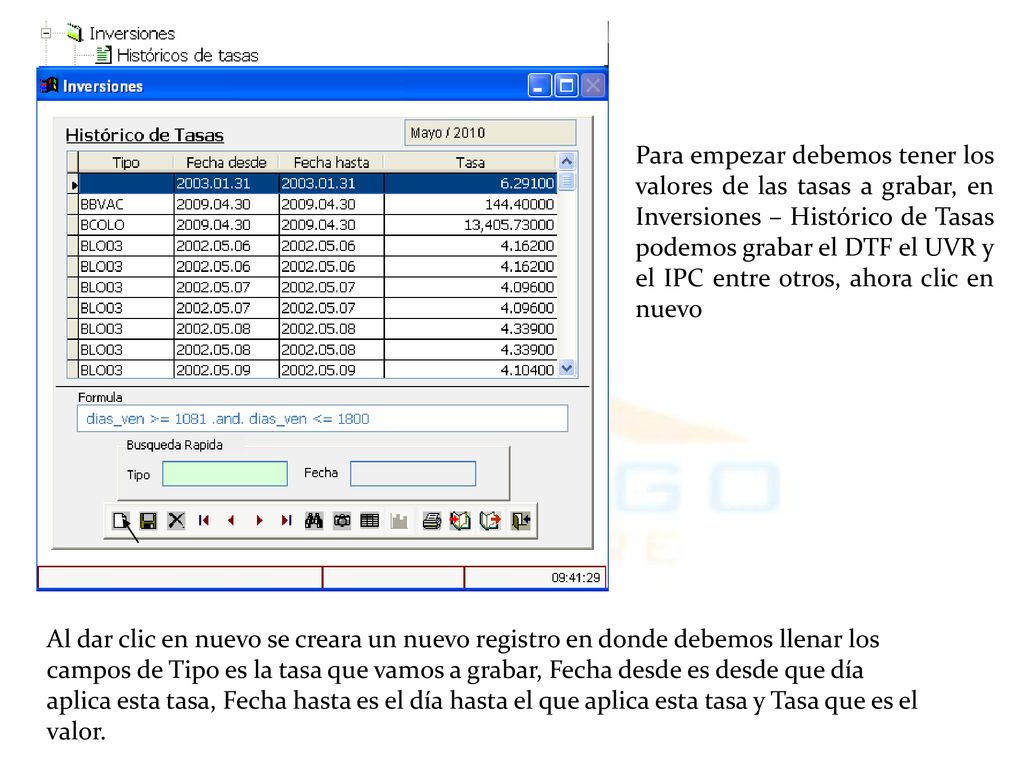
Task: Save the record with the floppy disk icon
Action: (148, 520)
